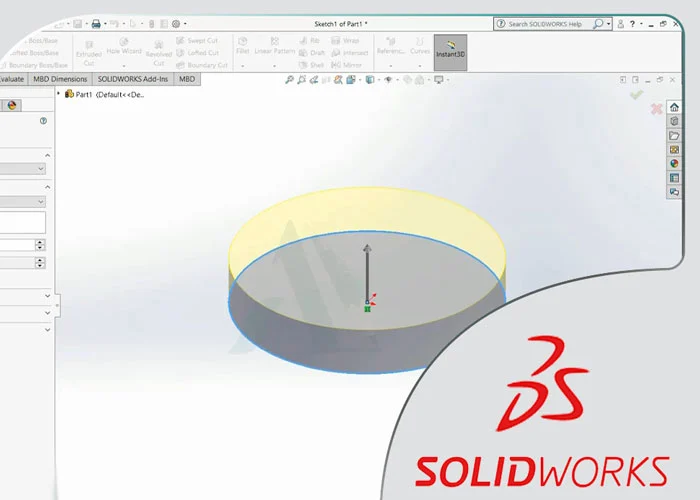Click the Fillet tool

pyautogui.click(x=242, y=46)
